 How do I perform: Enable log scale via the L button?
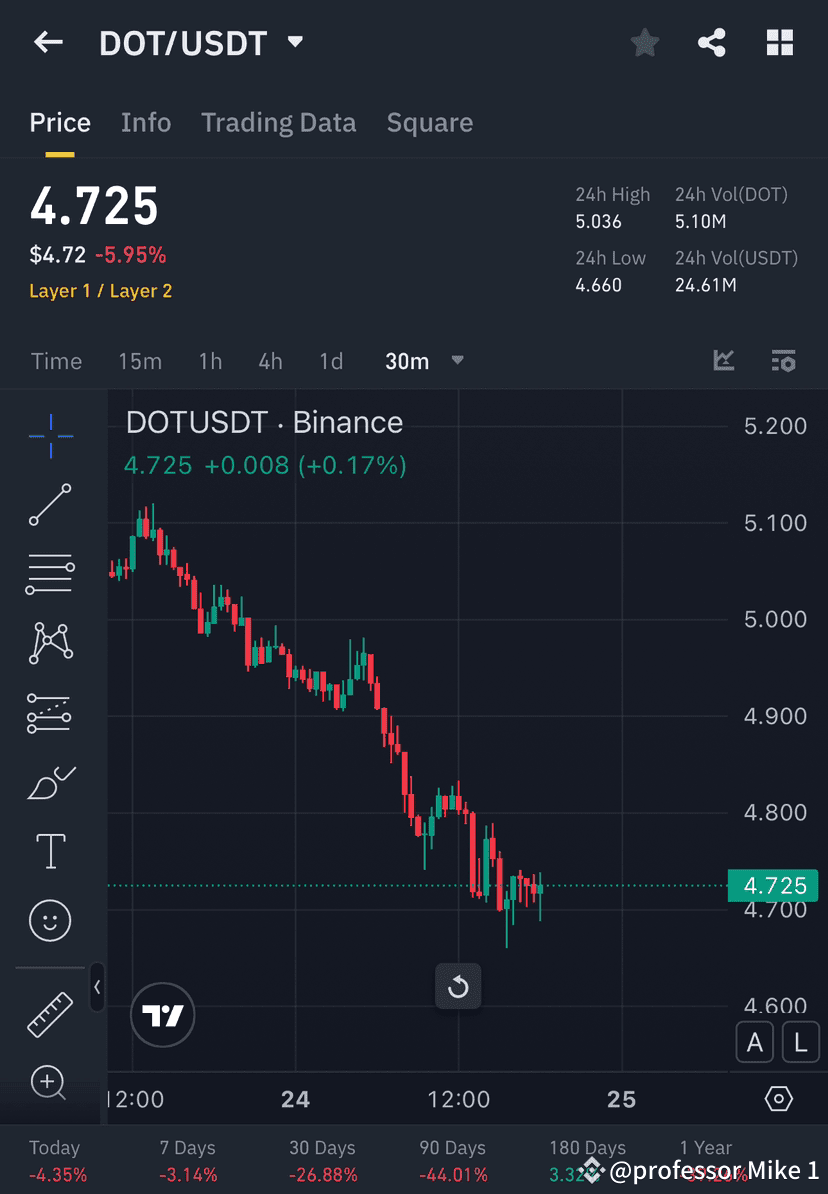coord(800,1042)
